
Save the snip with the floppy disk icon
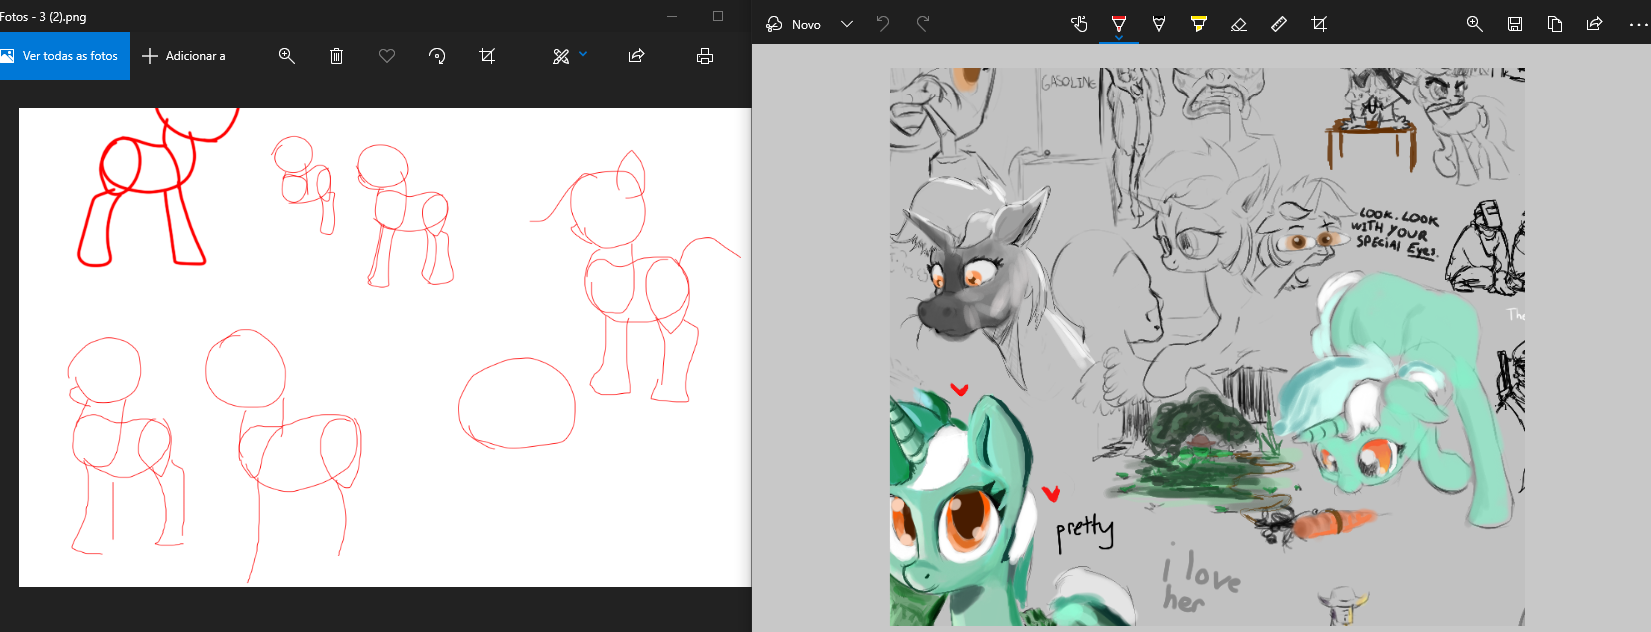pos(1515,24)
